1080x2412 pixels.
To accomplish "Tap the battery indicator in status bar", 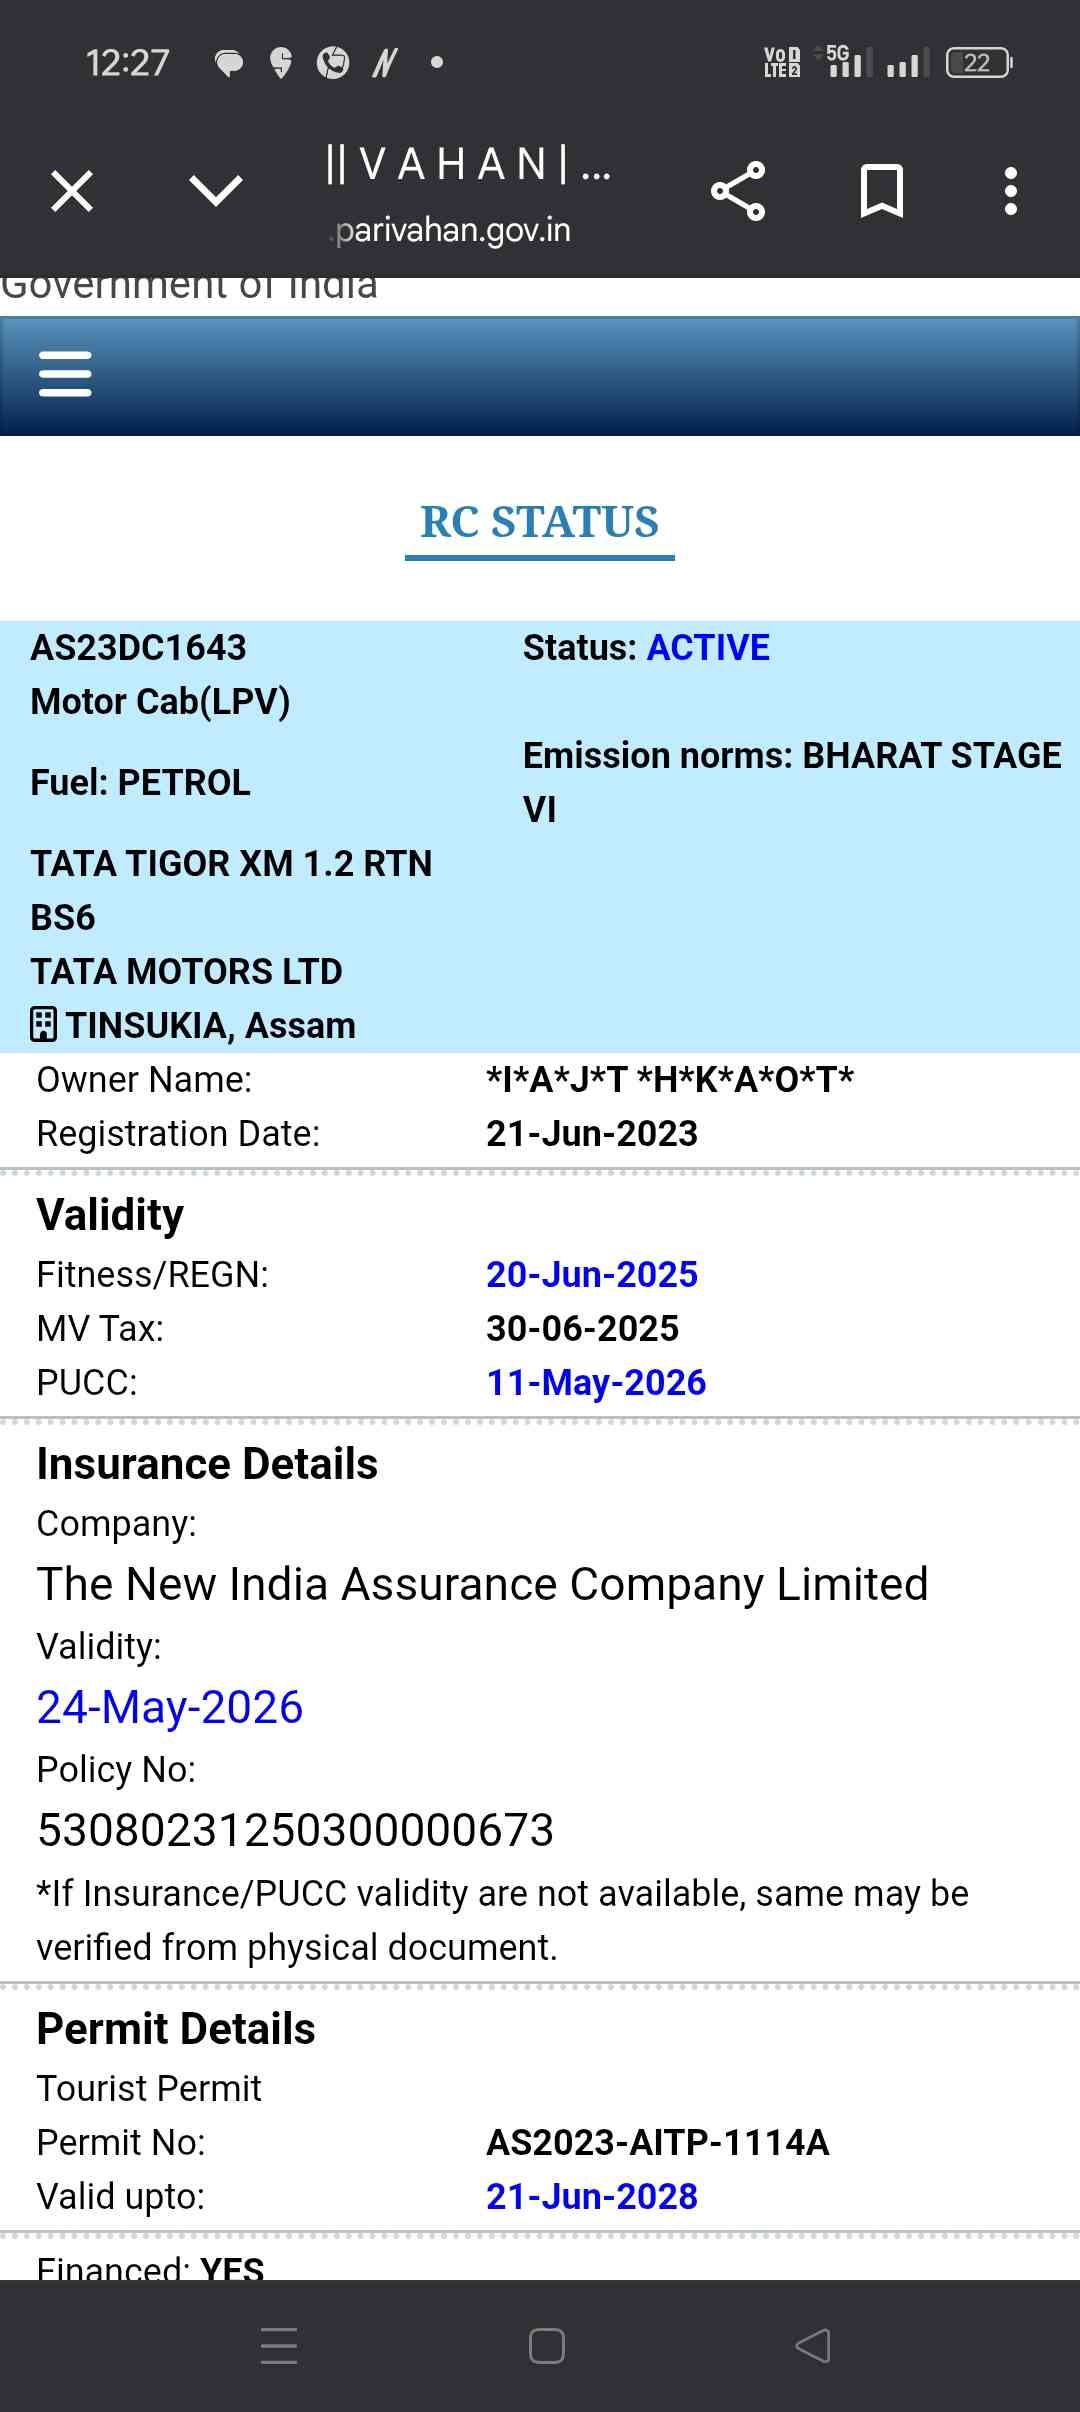I will [978, 63].
